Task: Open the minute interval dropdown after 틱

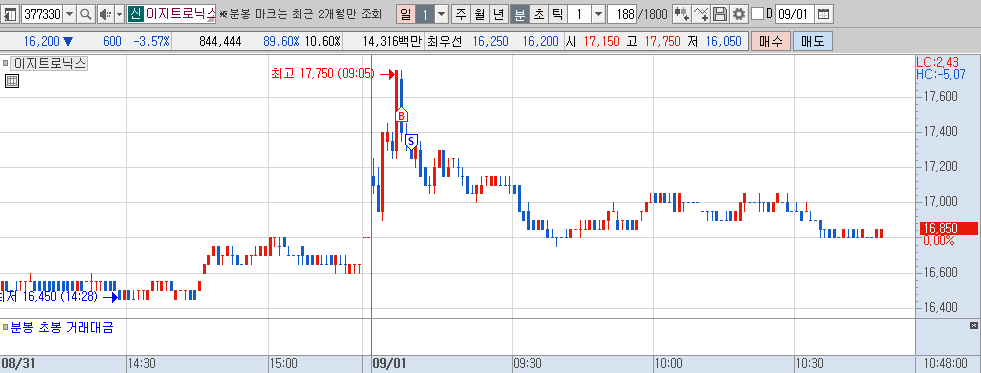Action: (598, 13)
